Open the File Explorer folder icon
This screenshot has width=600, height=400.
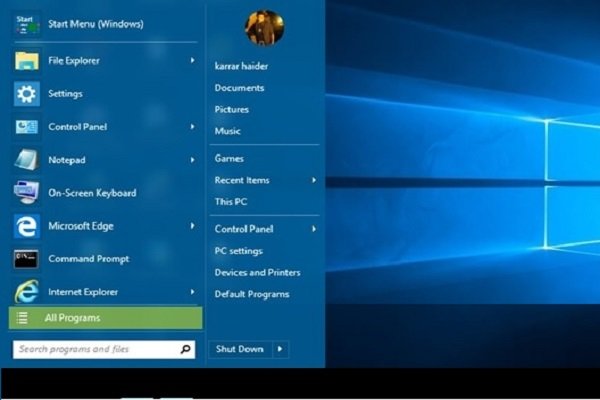coord(26,61)
